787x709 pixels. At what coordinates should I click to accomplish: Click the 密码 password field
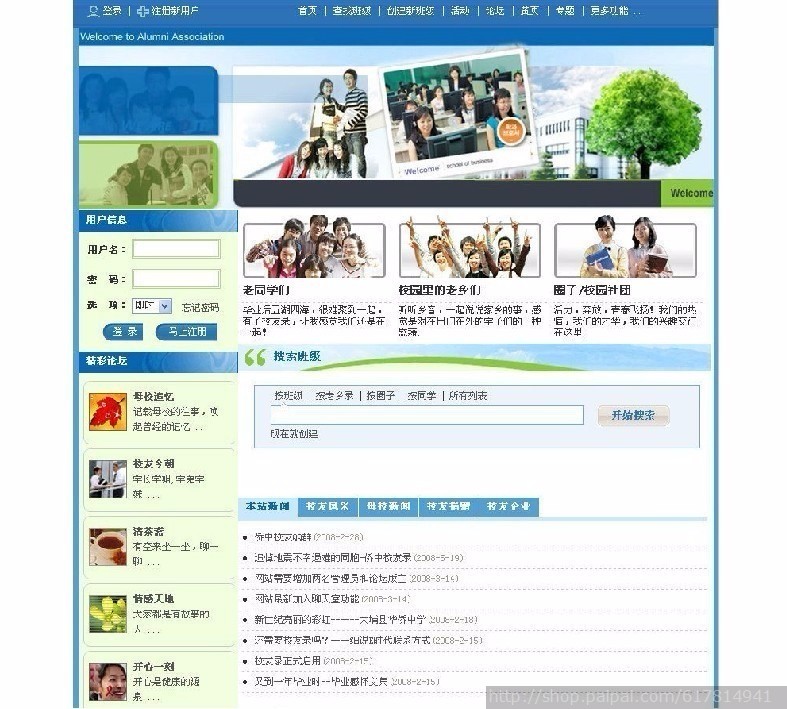pos(176,278)
